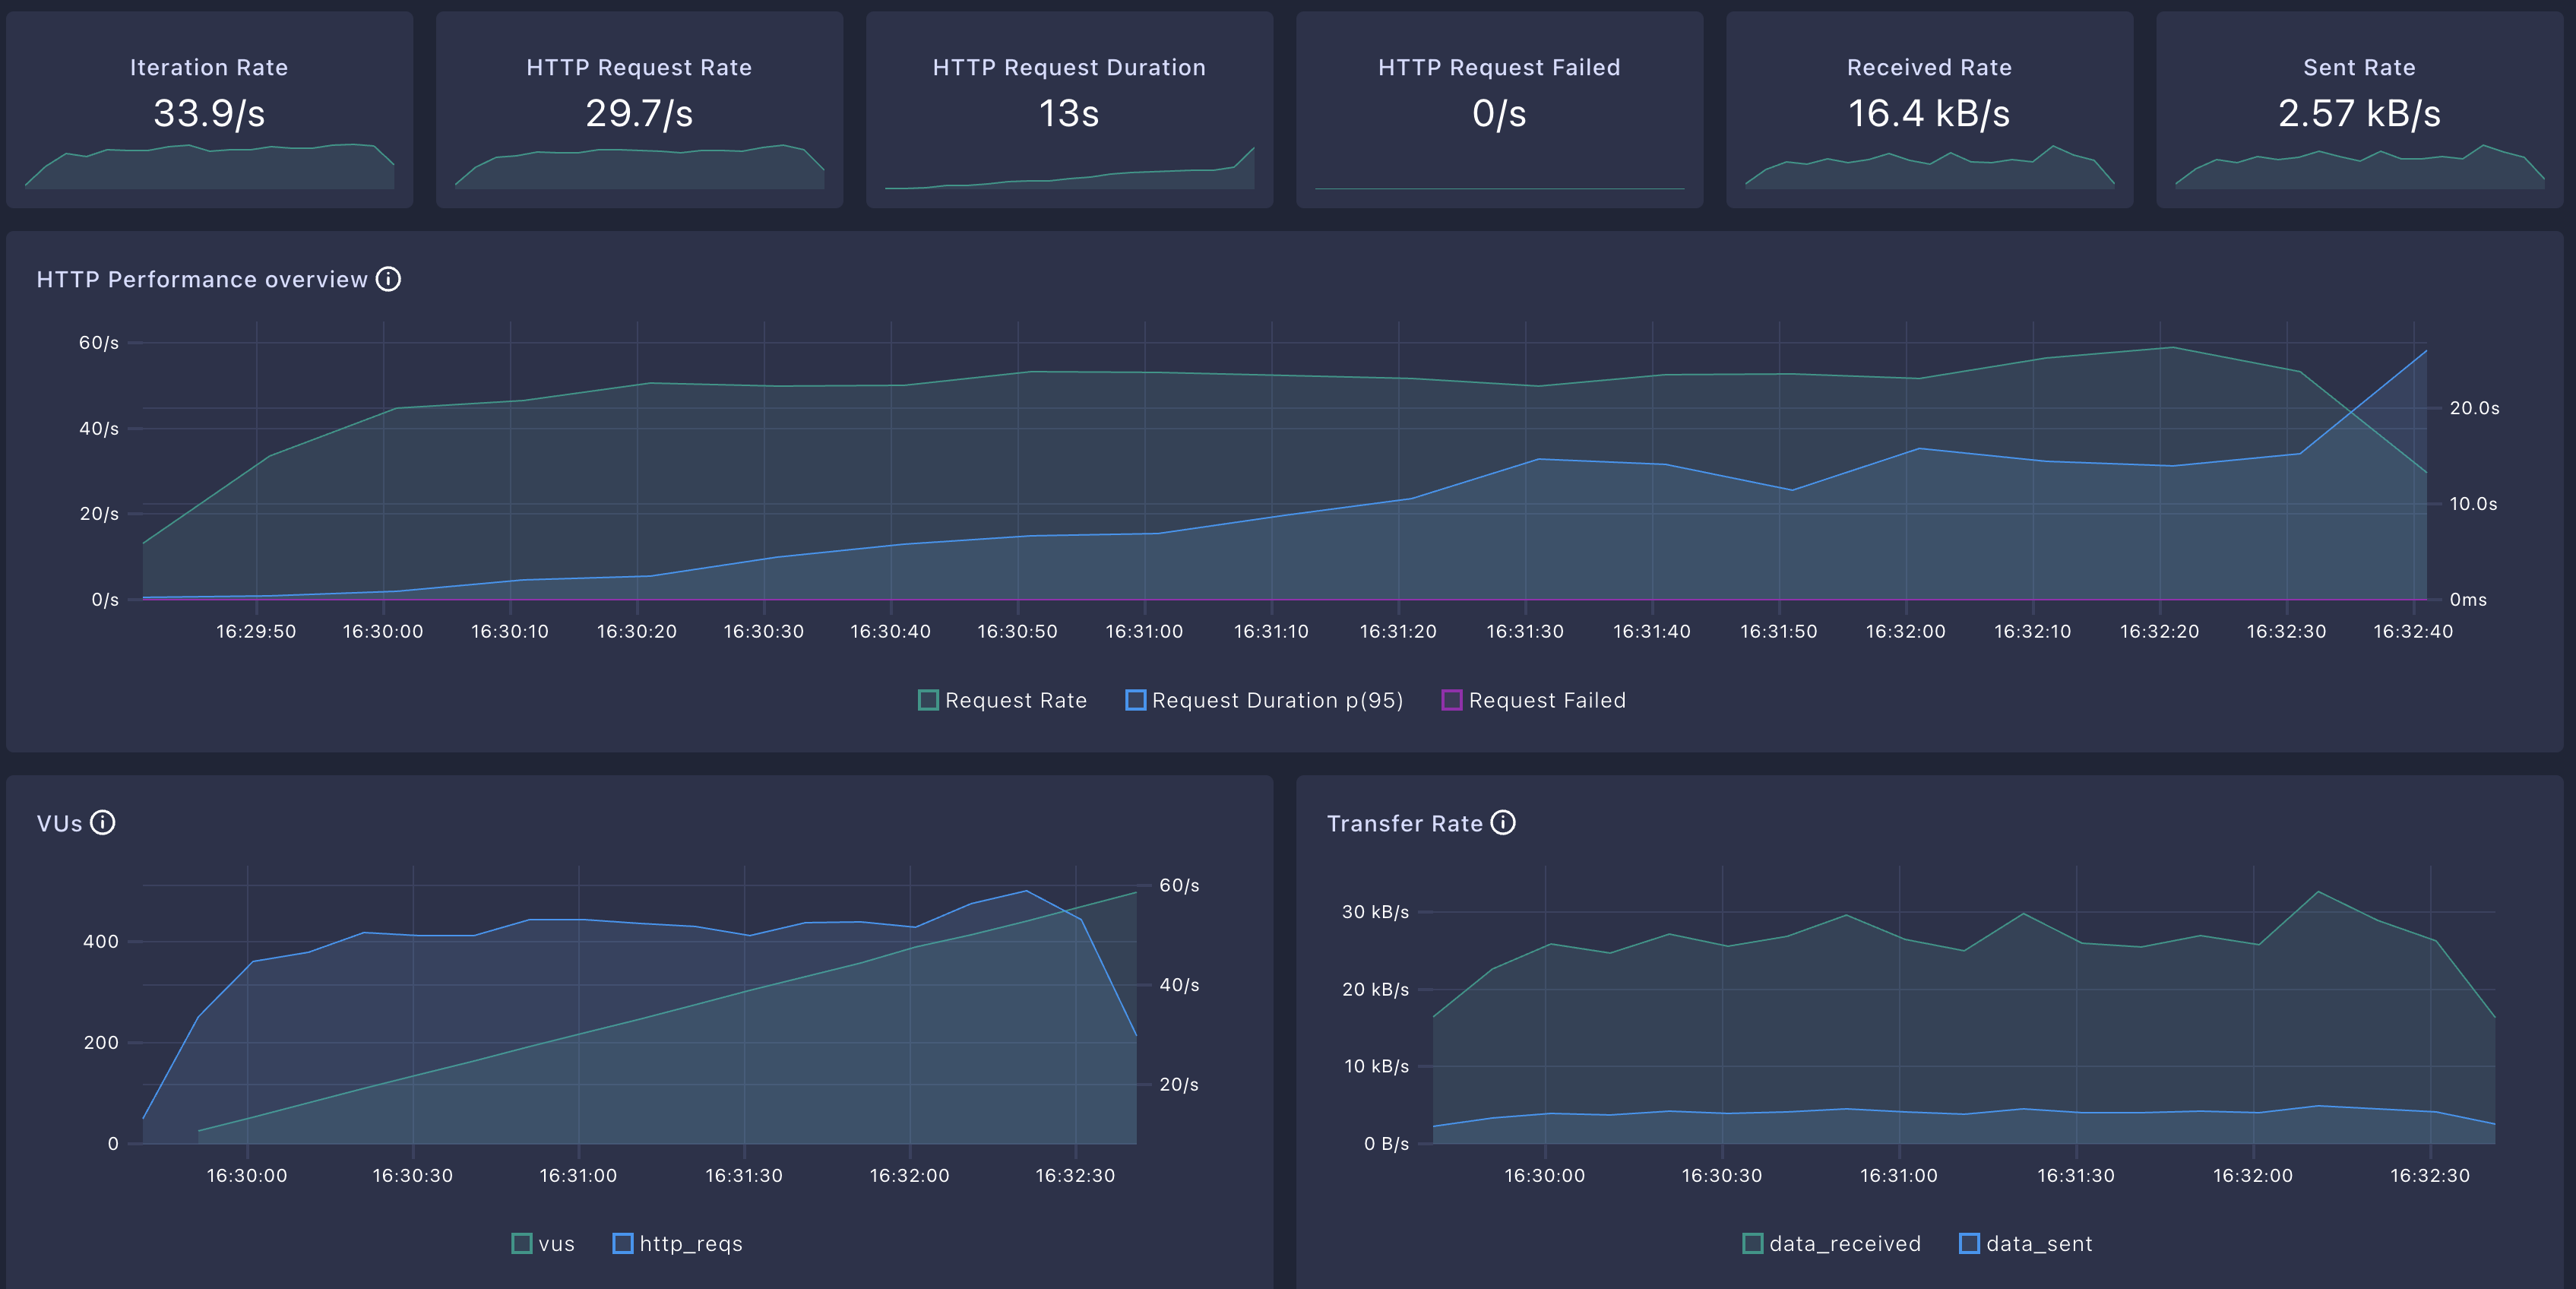The image size is (2576, 1289).
Task: Click the 2.57 kB/s Sent Rate value
Action: 2359,113
